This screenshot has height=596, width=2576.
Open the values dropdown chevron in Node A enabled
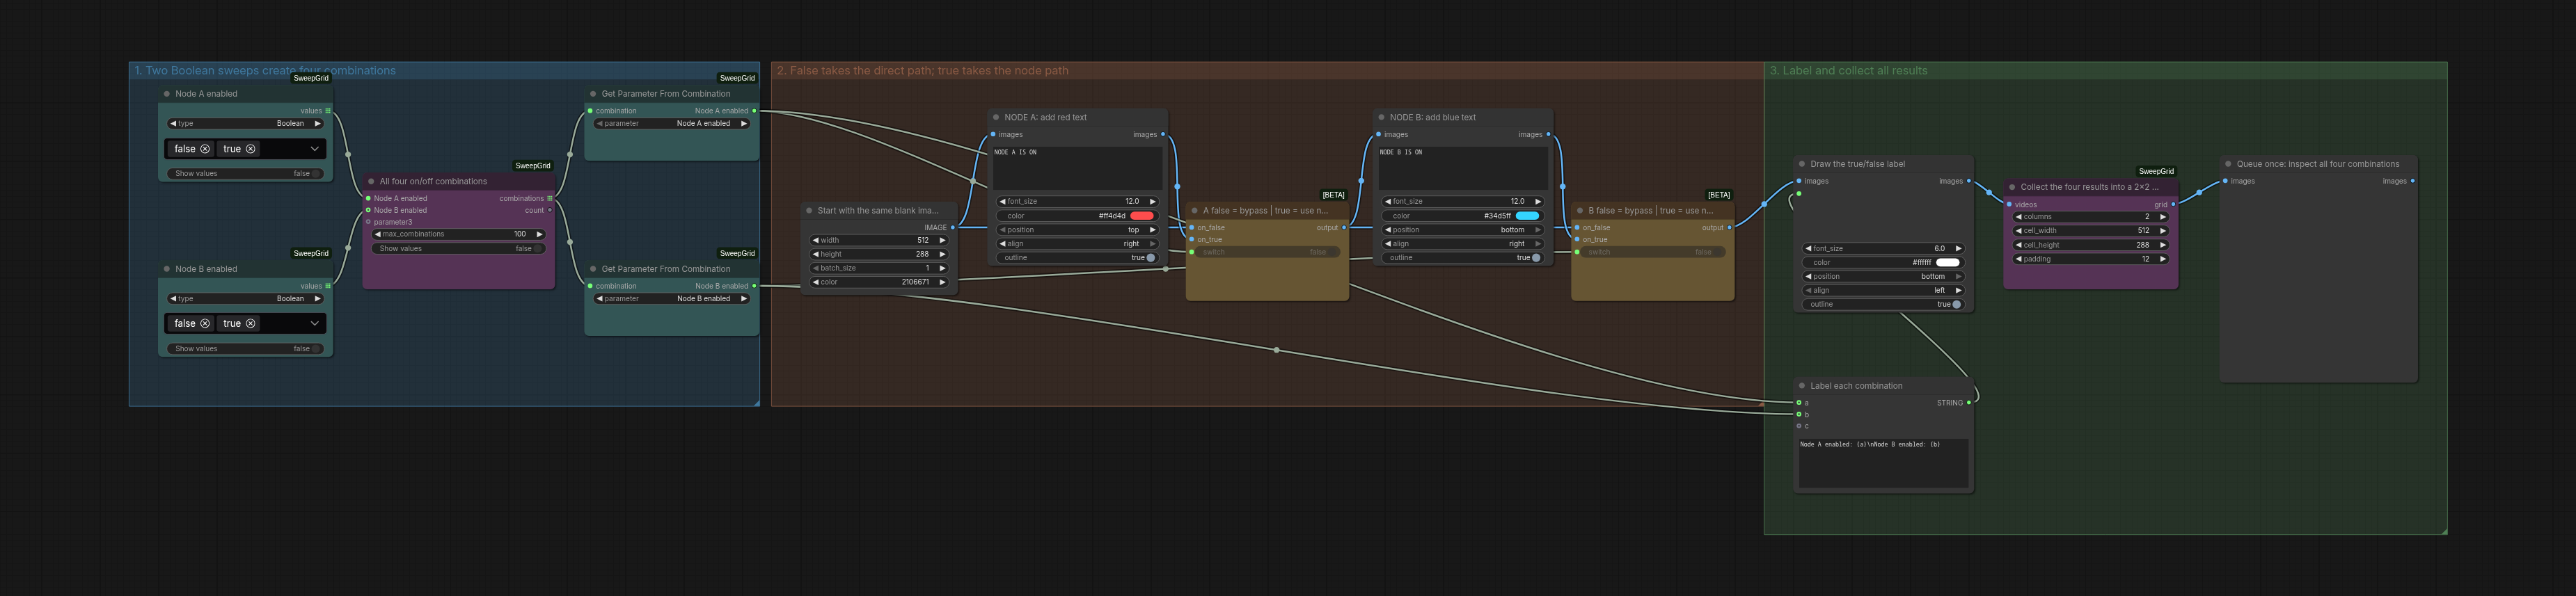click(314, 149)
